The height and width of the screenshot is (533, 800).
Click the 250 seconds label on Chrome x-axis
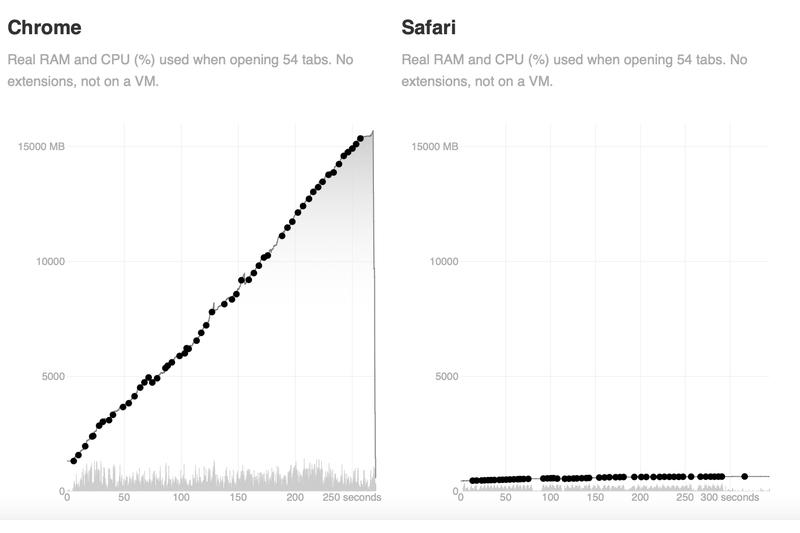(351, 497)
